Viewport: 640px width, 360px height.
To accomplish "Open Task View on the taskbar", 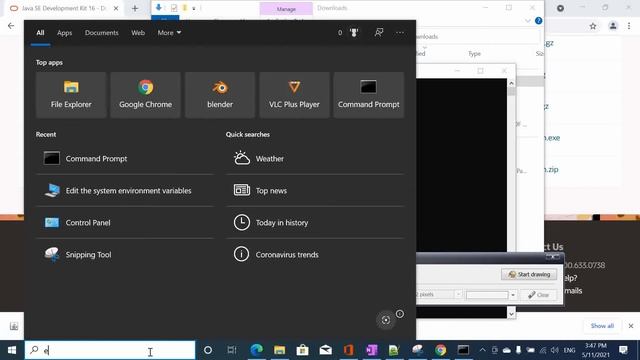I will pyautogui.click(x=232, y=350).
